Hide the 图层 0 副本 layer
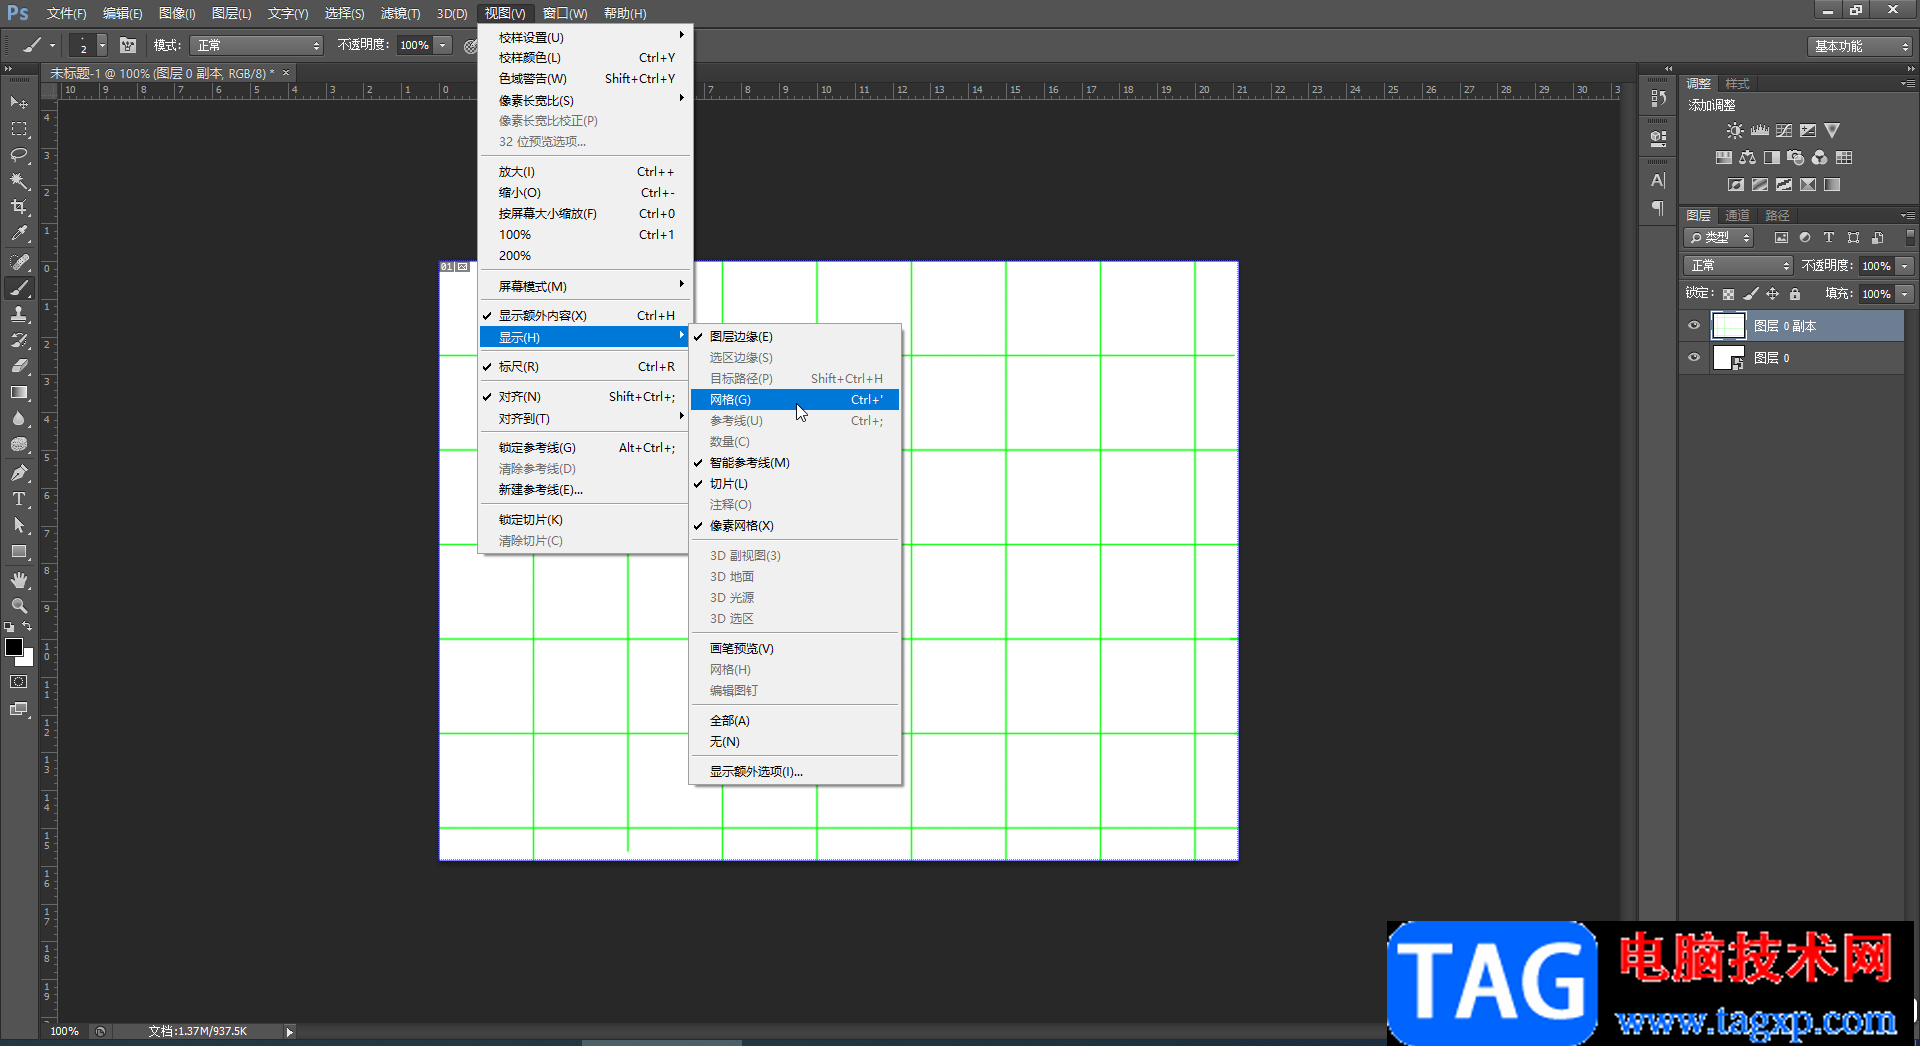1920x1046 pixels. (1694, 325)
